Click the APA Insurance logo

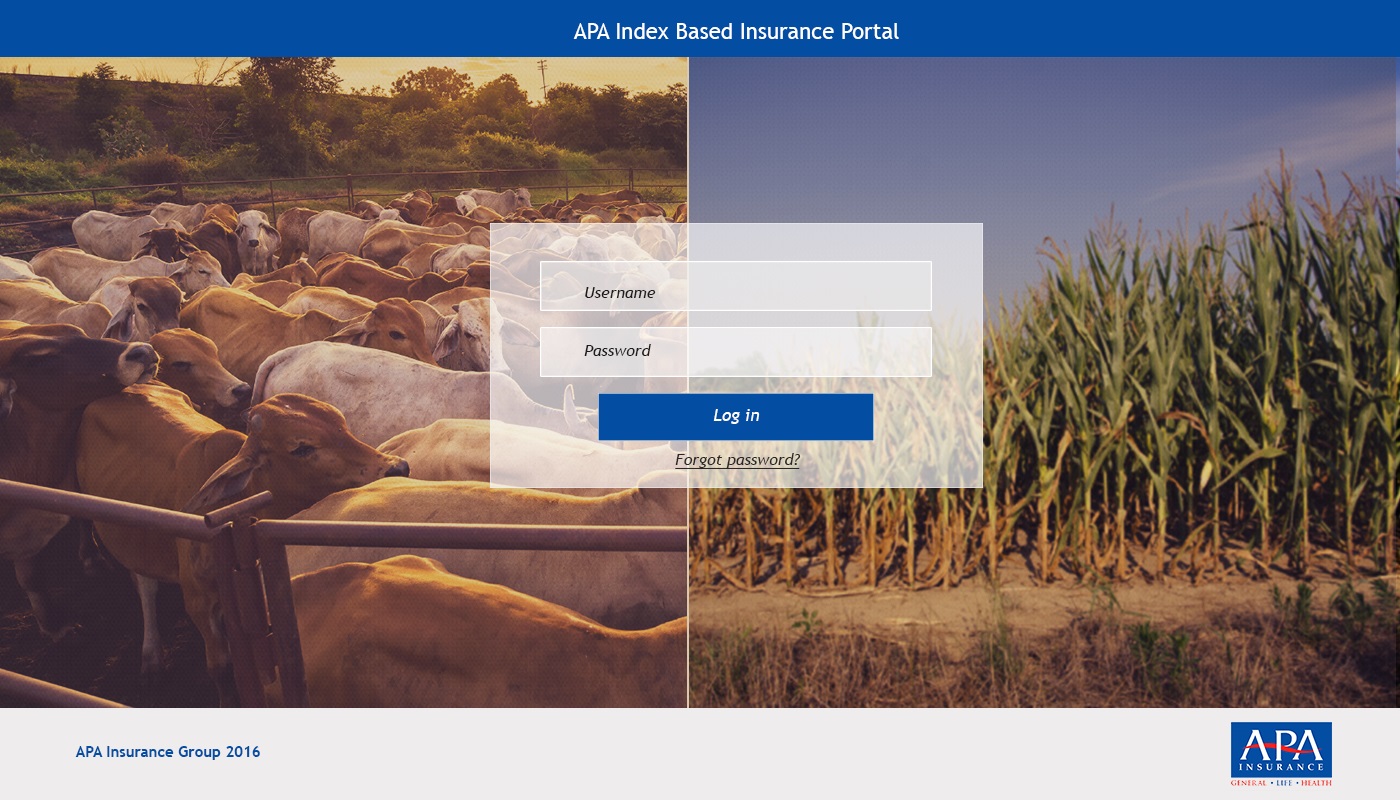coord(1281,754)
